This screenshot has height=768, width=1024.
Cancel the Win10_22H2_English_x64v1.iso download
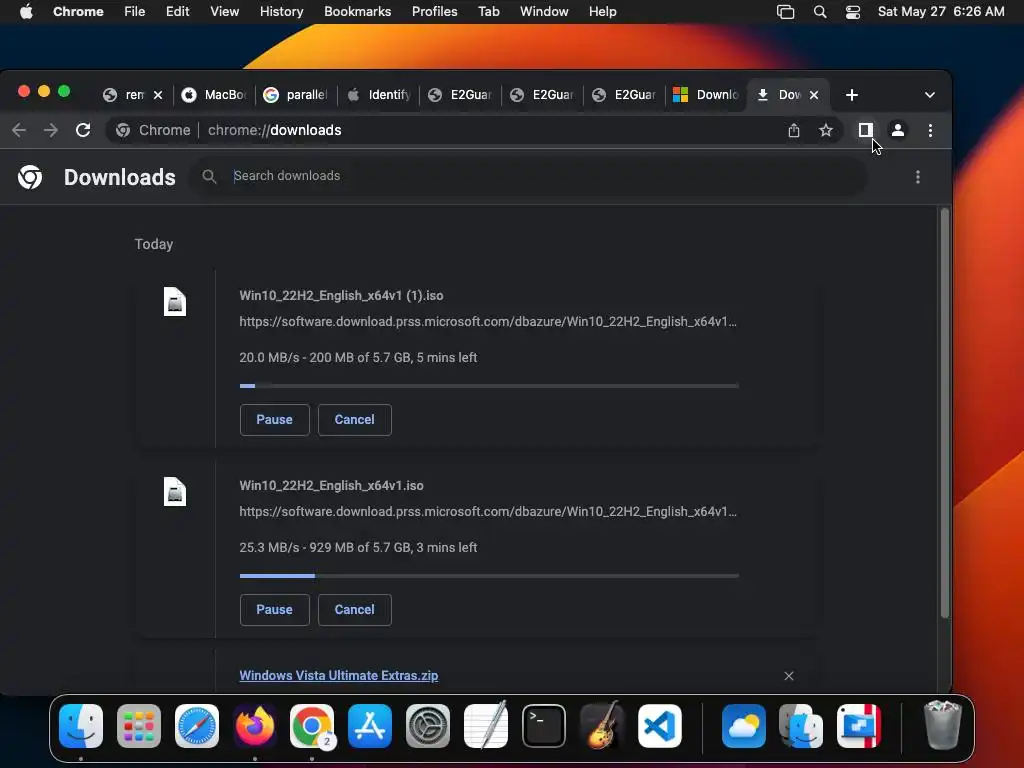[355, 610]
